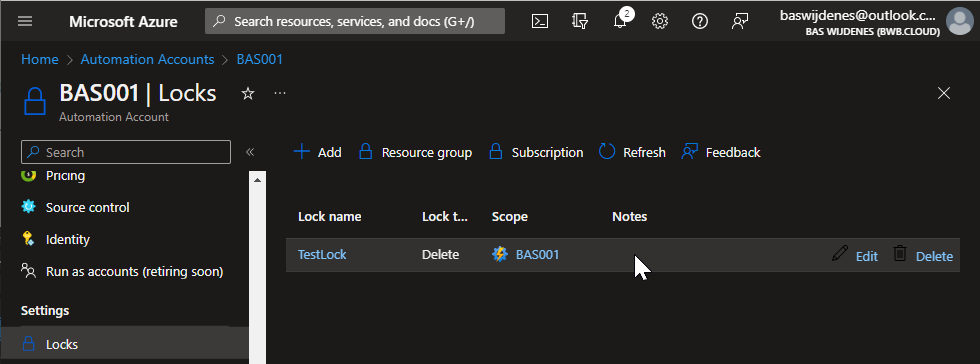The height and width of the screenshot is (364, 980).
Task: Click top bar feedback icon
Action: tap(740, 21)
